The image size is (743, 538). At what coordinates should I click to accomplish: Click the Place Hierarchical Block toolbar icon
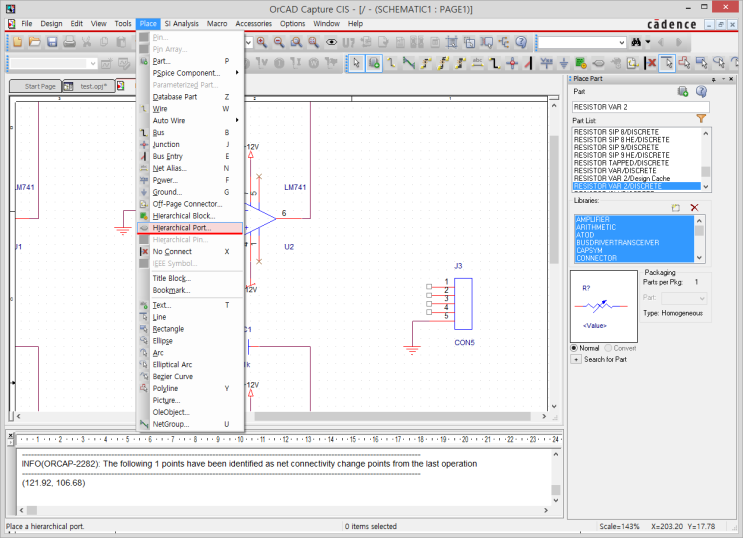pos(581,63)
